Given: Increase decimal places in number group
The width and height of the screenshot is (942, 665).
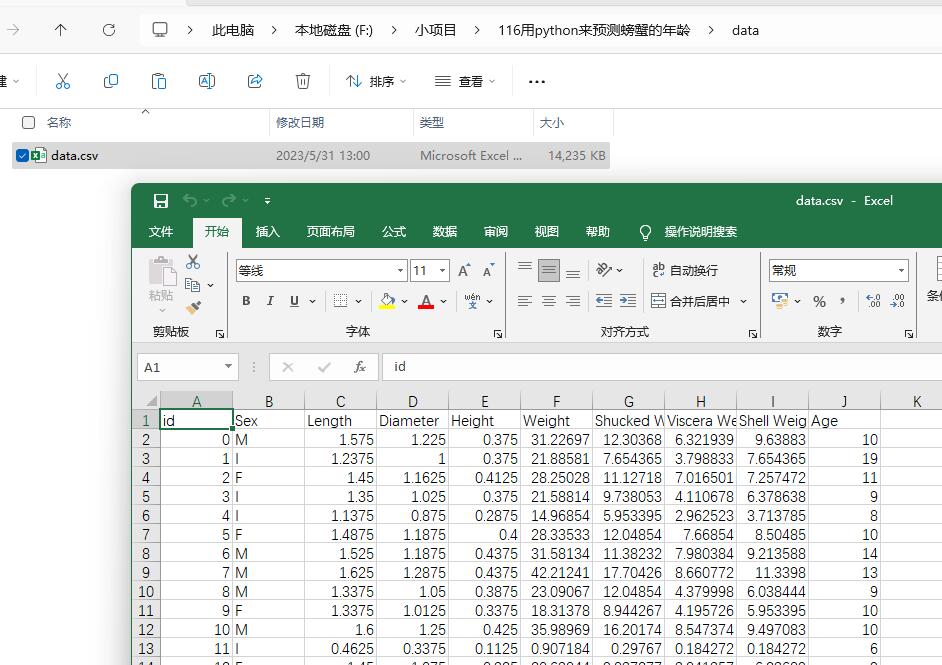Looking at the screenshot, I should coord(873,301).
